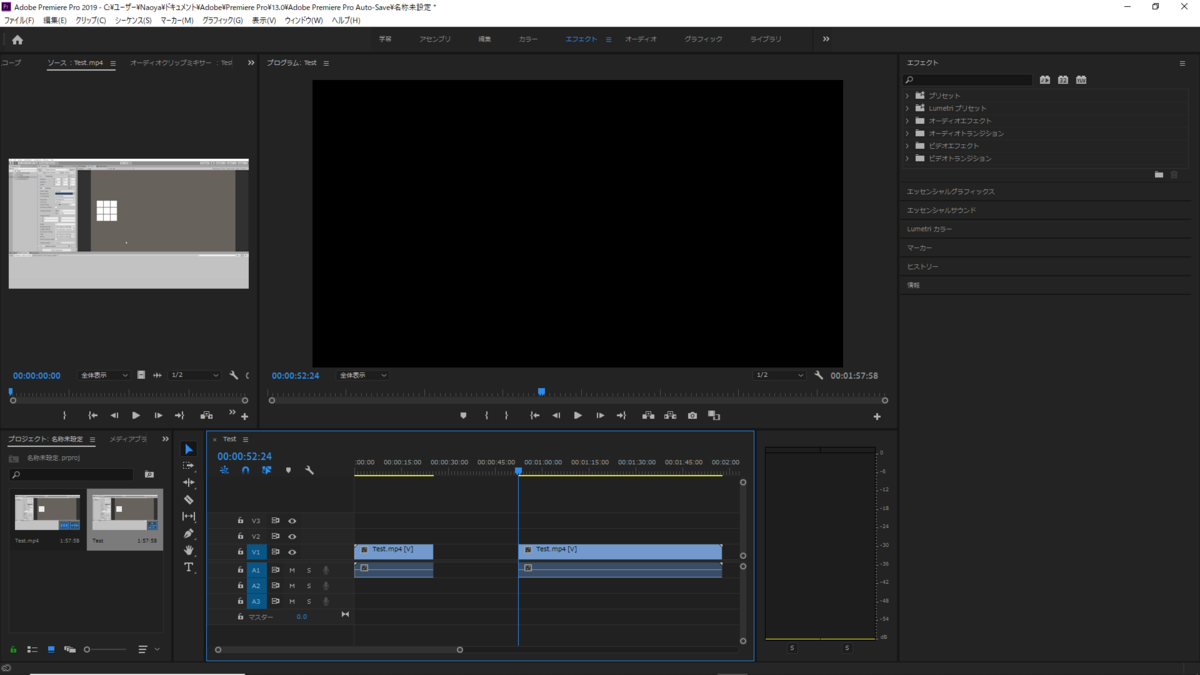This screenshot has height=675, width=1200.
Task: Open メディアブラウザ tab in Project panel
Action: point(128,439)
